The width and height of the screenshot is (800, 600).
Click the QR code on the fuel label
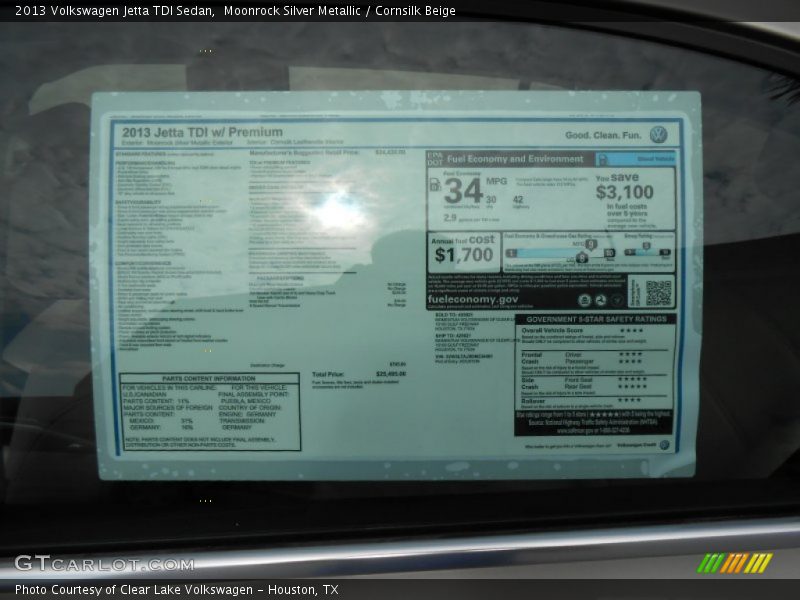(x=658, y=292)
